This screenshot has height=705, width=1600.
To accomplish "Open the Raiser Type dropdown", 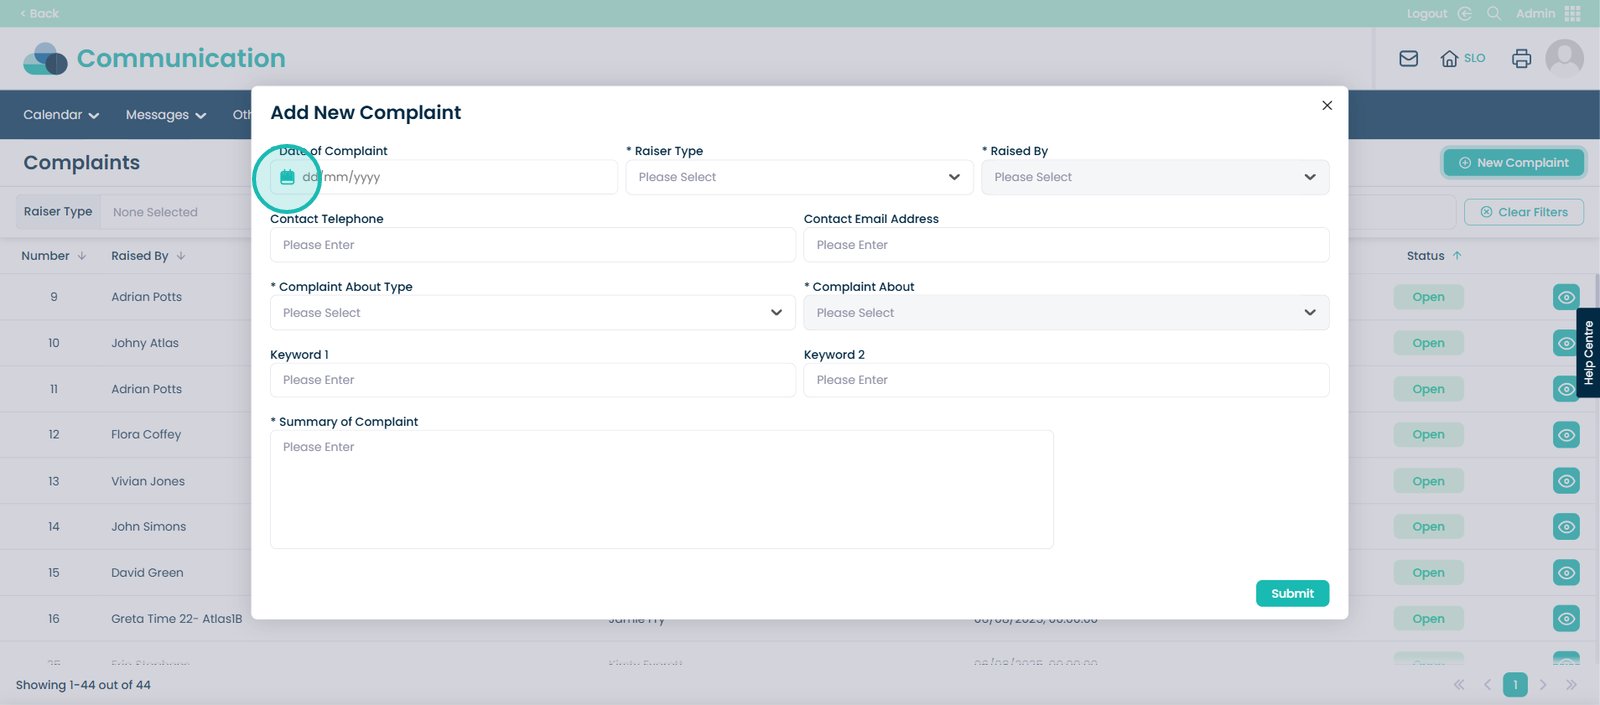I will pyautogui.click(x=799, y=177).
